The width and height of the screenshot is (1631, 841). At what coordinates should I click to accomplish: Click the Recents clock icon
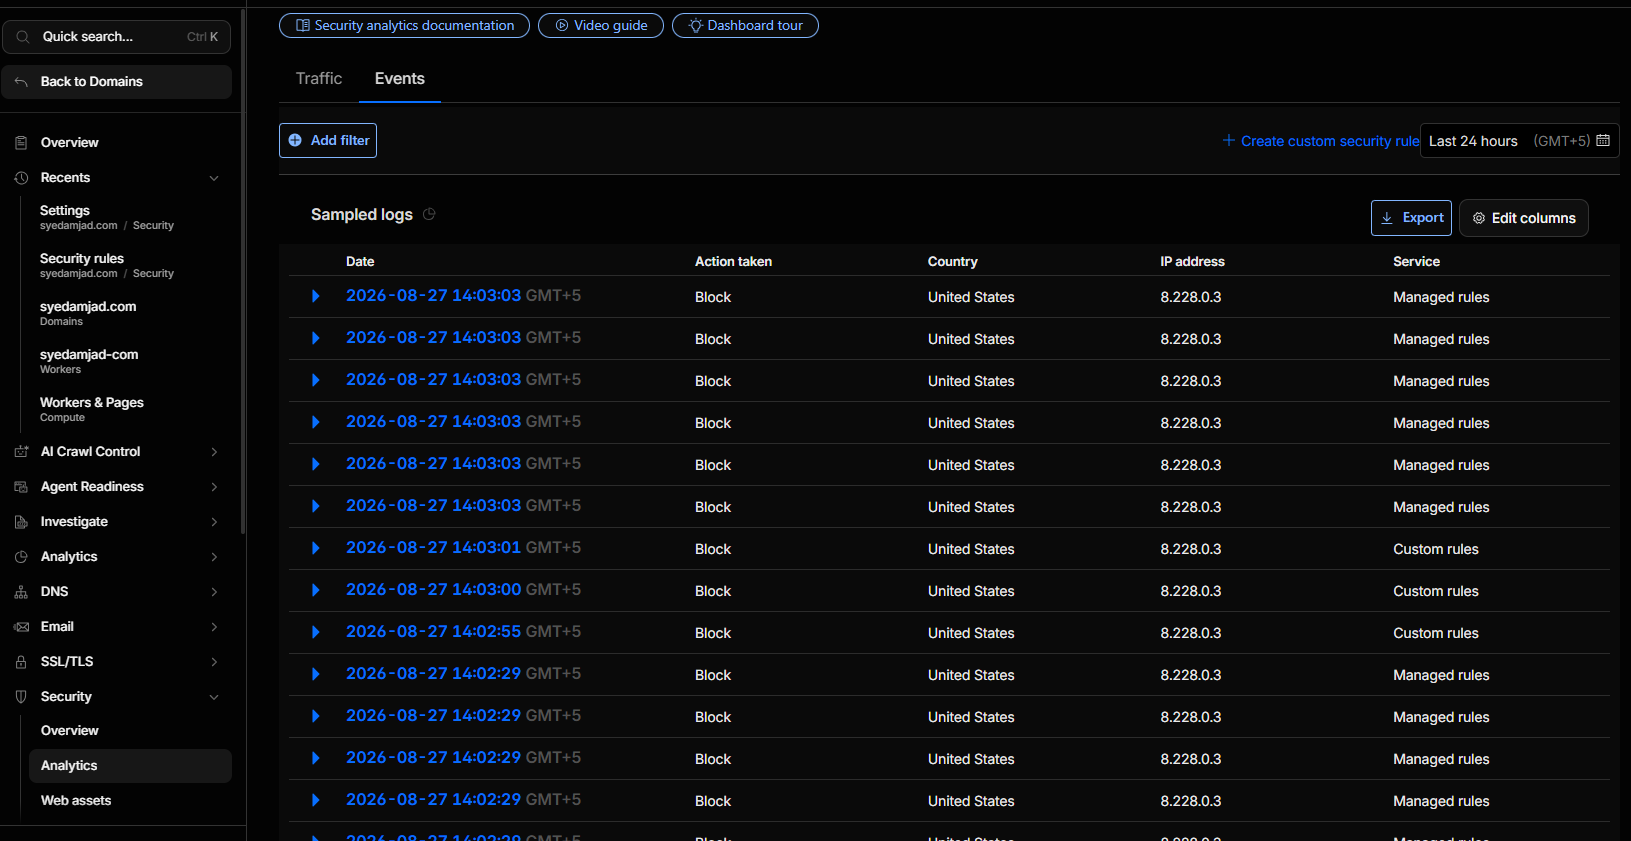(x=21, y=178)
